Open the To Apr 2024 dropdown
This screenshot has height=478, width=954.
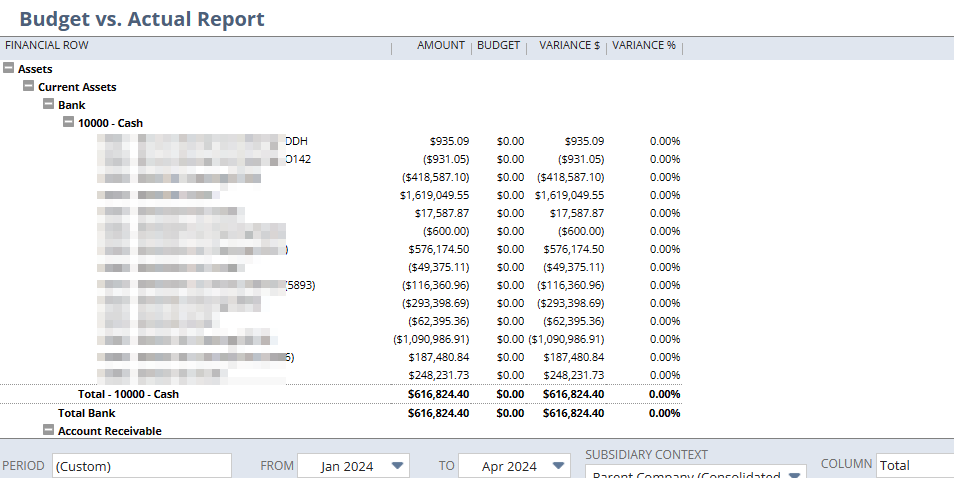pyautogui.click(x=514, y=466)
